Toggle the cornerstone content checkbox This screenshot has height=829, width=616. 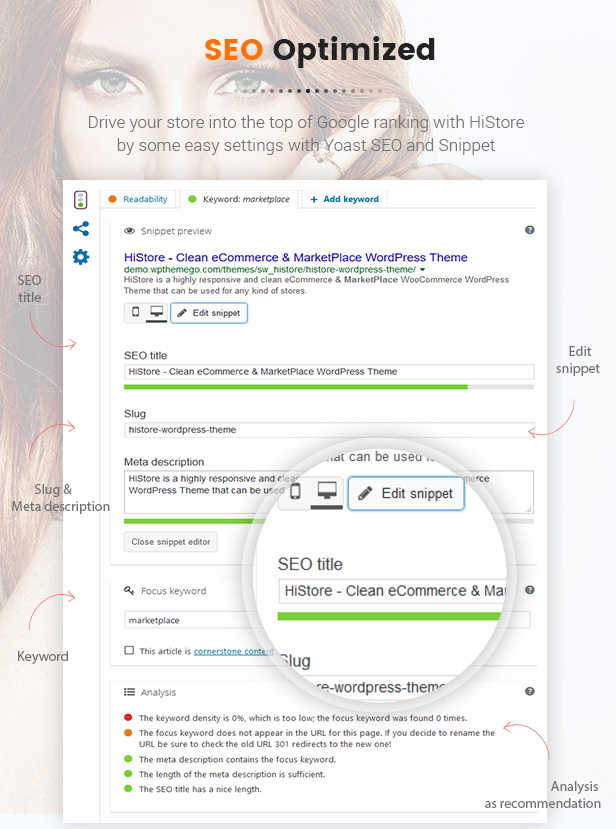(129, 650)
